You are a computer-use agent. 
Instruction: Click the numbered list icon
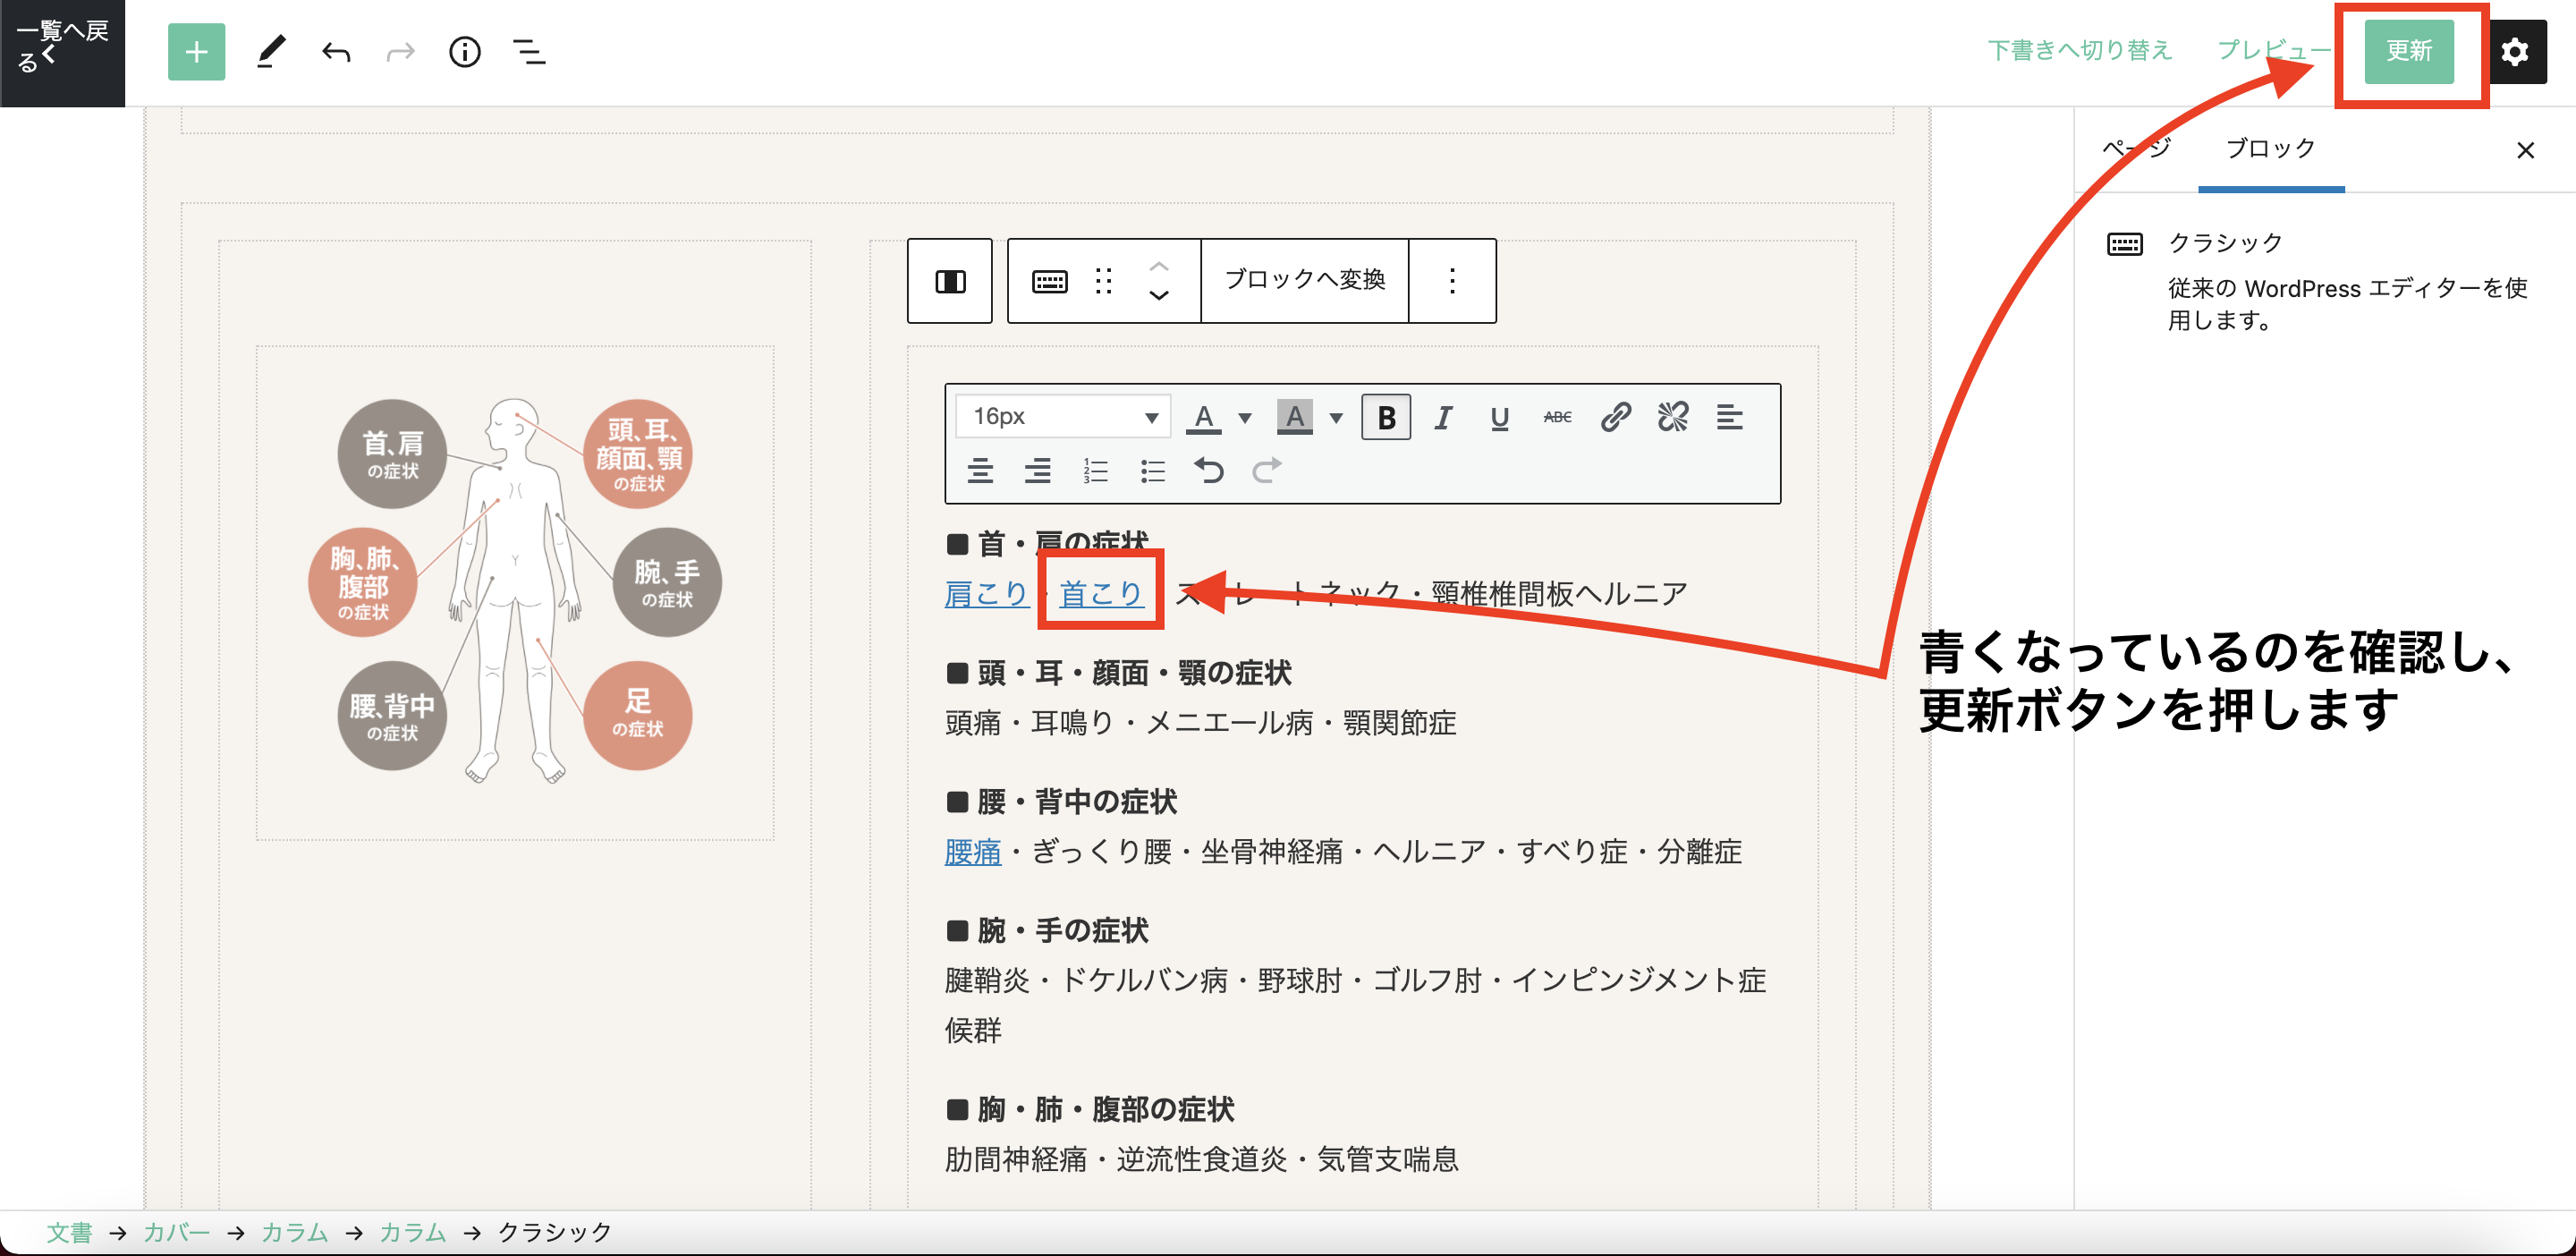(1095, 470)
